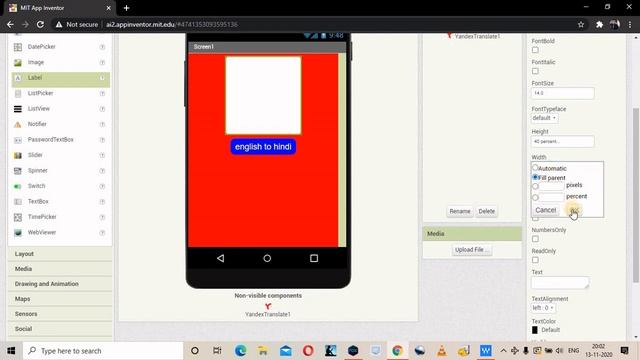640x360 pixels.
Task: Tap the phone preview recents button
Action: (314, 258)
